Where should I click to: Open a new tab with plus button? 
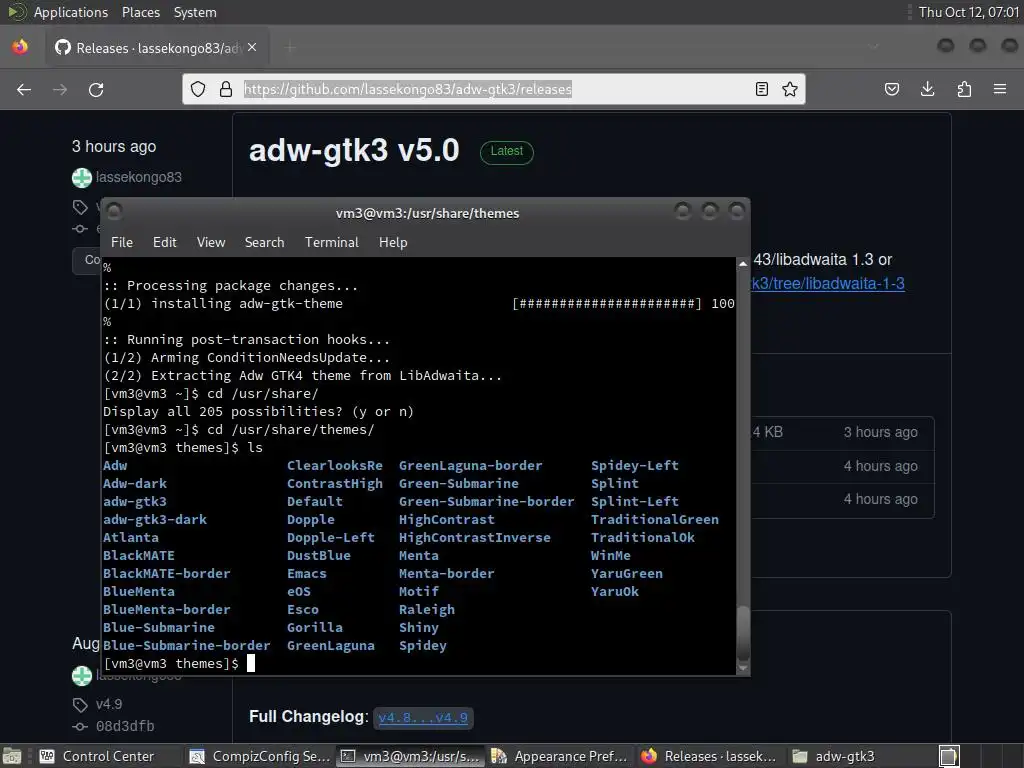point(290,48)
